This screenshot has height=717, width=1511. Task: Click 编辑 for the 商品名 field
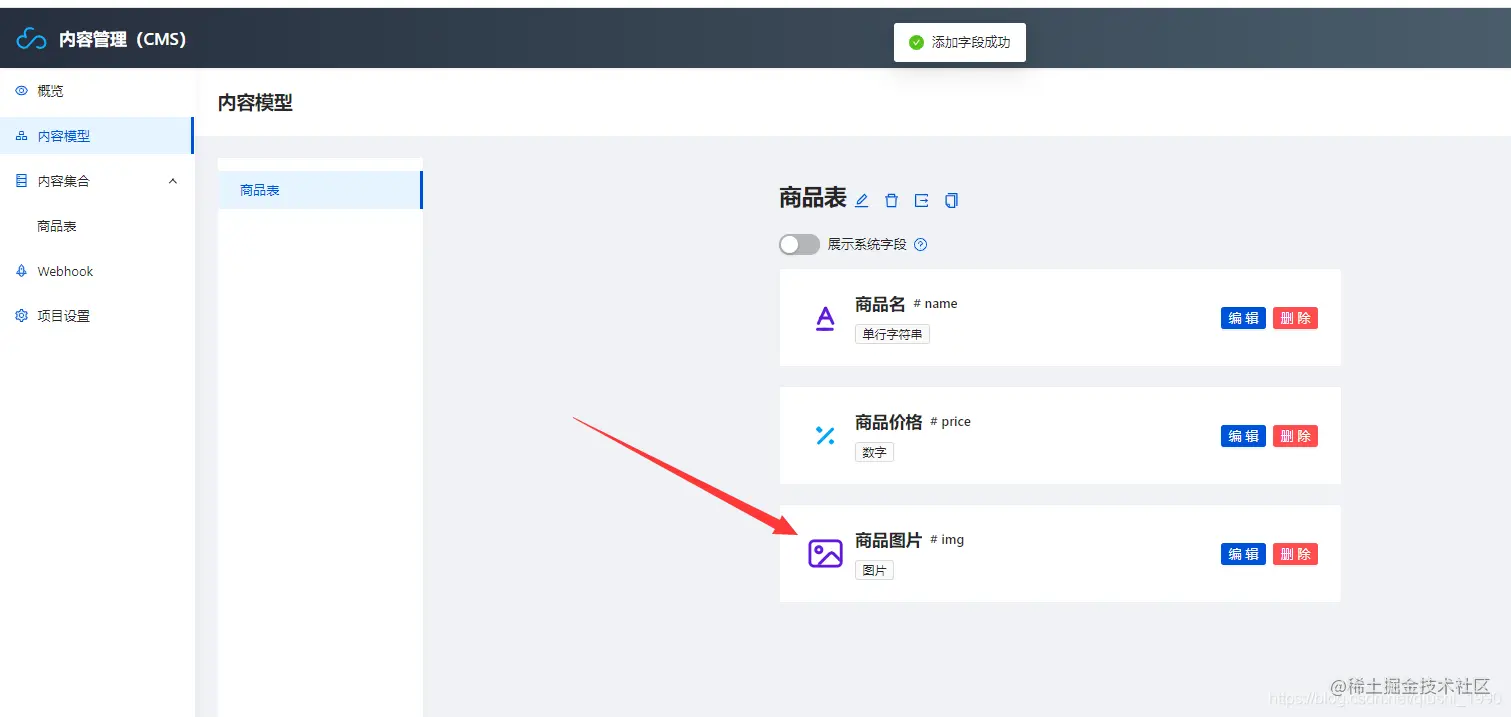point(1243,318)
